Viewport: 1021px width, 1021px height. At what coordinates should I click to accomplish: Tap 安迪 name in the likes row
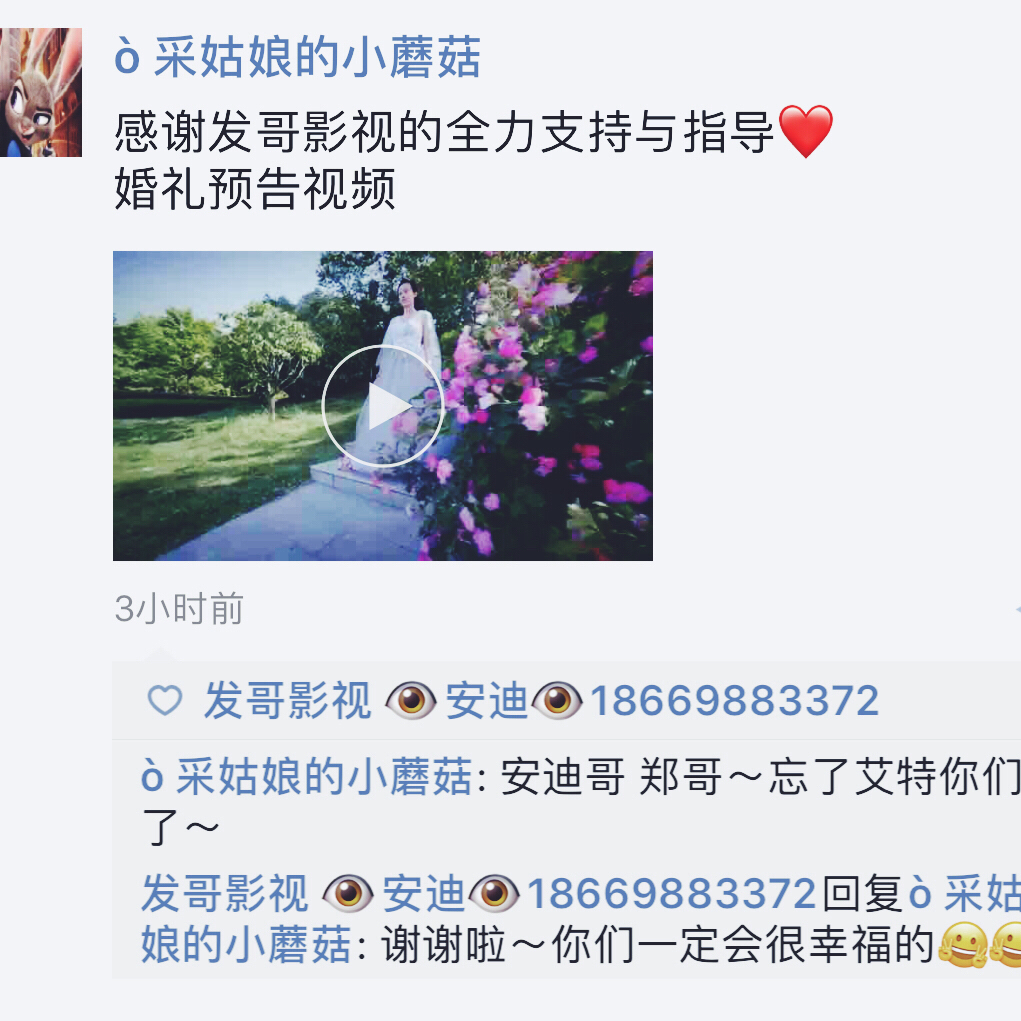[x=486, y=701]
